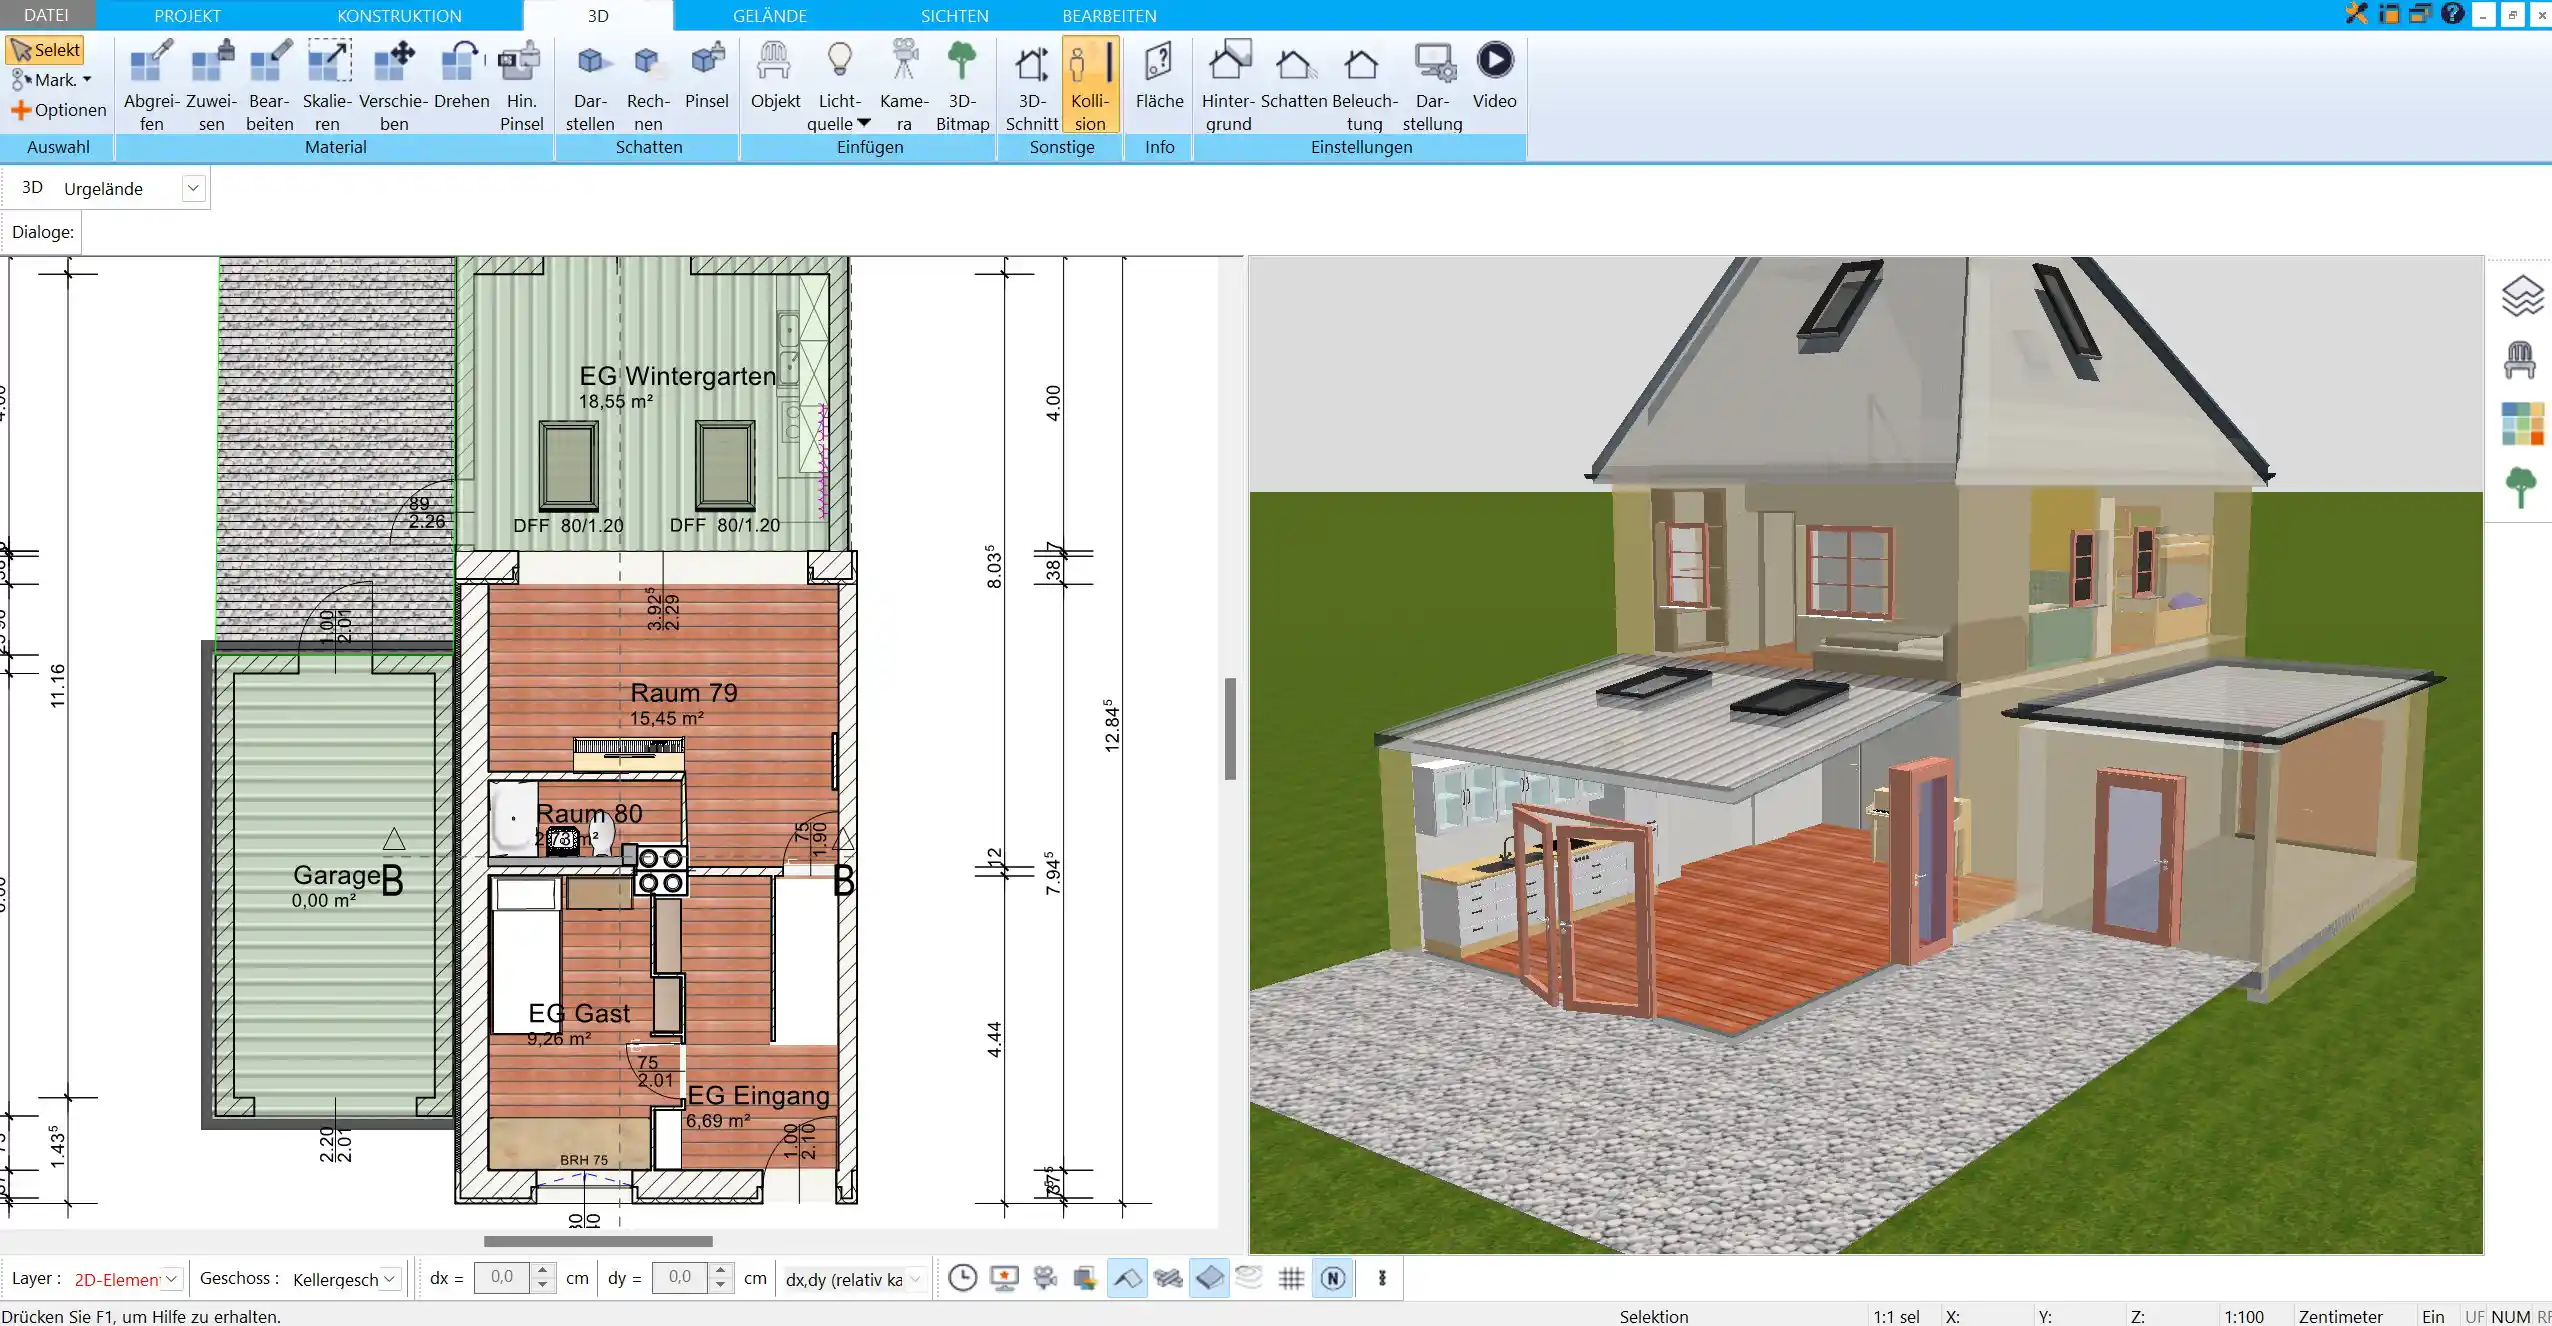
Task: Select the Pinsel shadow tool
Action: 707,76
